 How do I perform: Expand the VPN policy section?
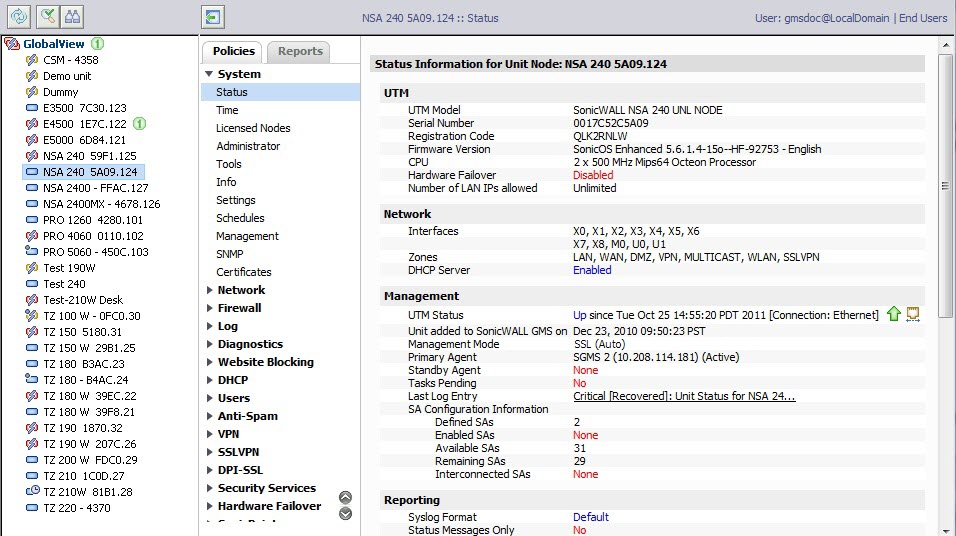click(x=209, y=434)
